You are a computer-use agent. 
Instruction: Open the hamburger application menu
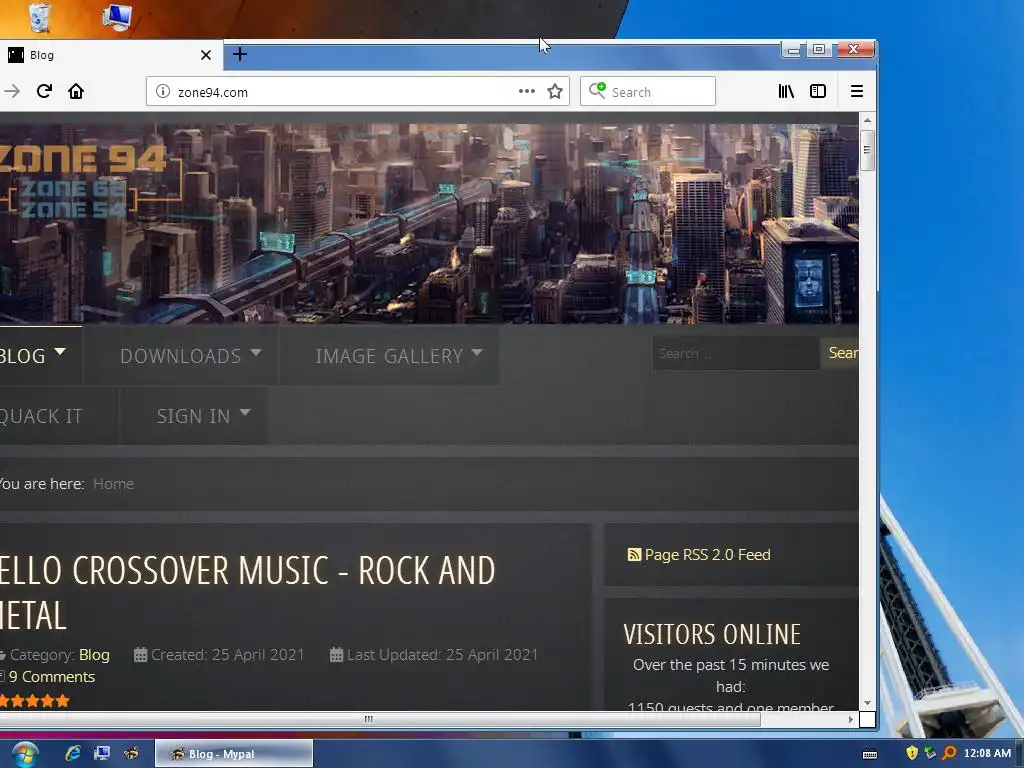tap(857, 91)
